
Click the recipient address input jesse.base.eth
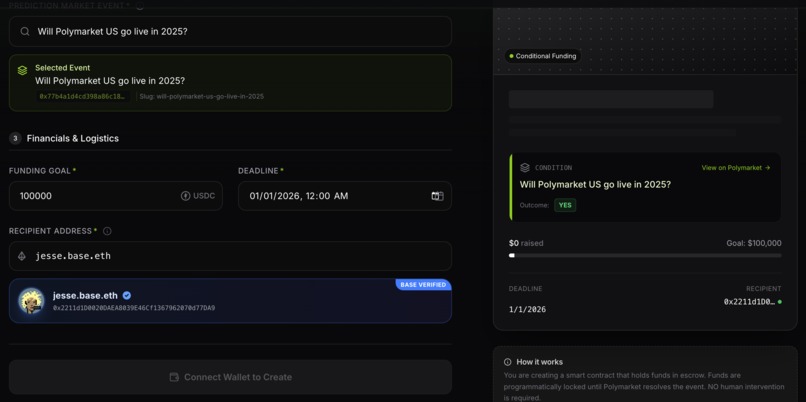click(230, 256)
